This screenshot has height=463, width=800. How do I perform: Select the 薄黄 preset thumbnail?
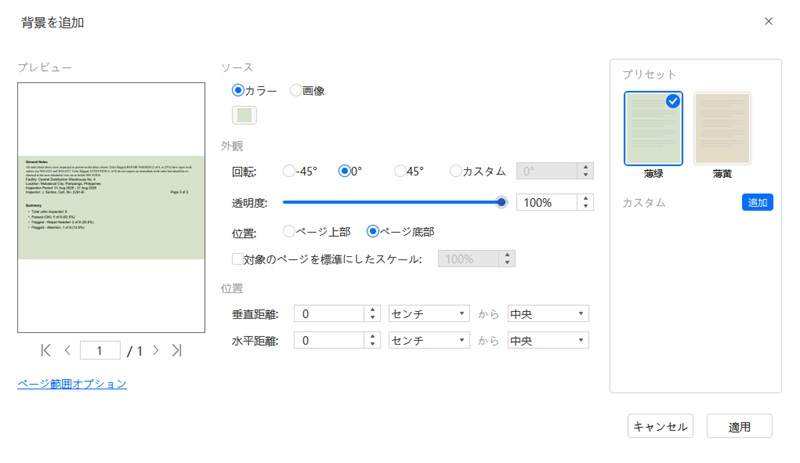pos(722,128)
